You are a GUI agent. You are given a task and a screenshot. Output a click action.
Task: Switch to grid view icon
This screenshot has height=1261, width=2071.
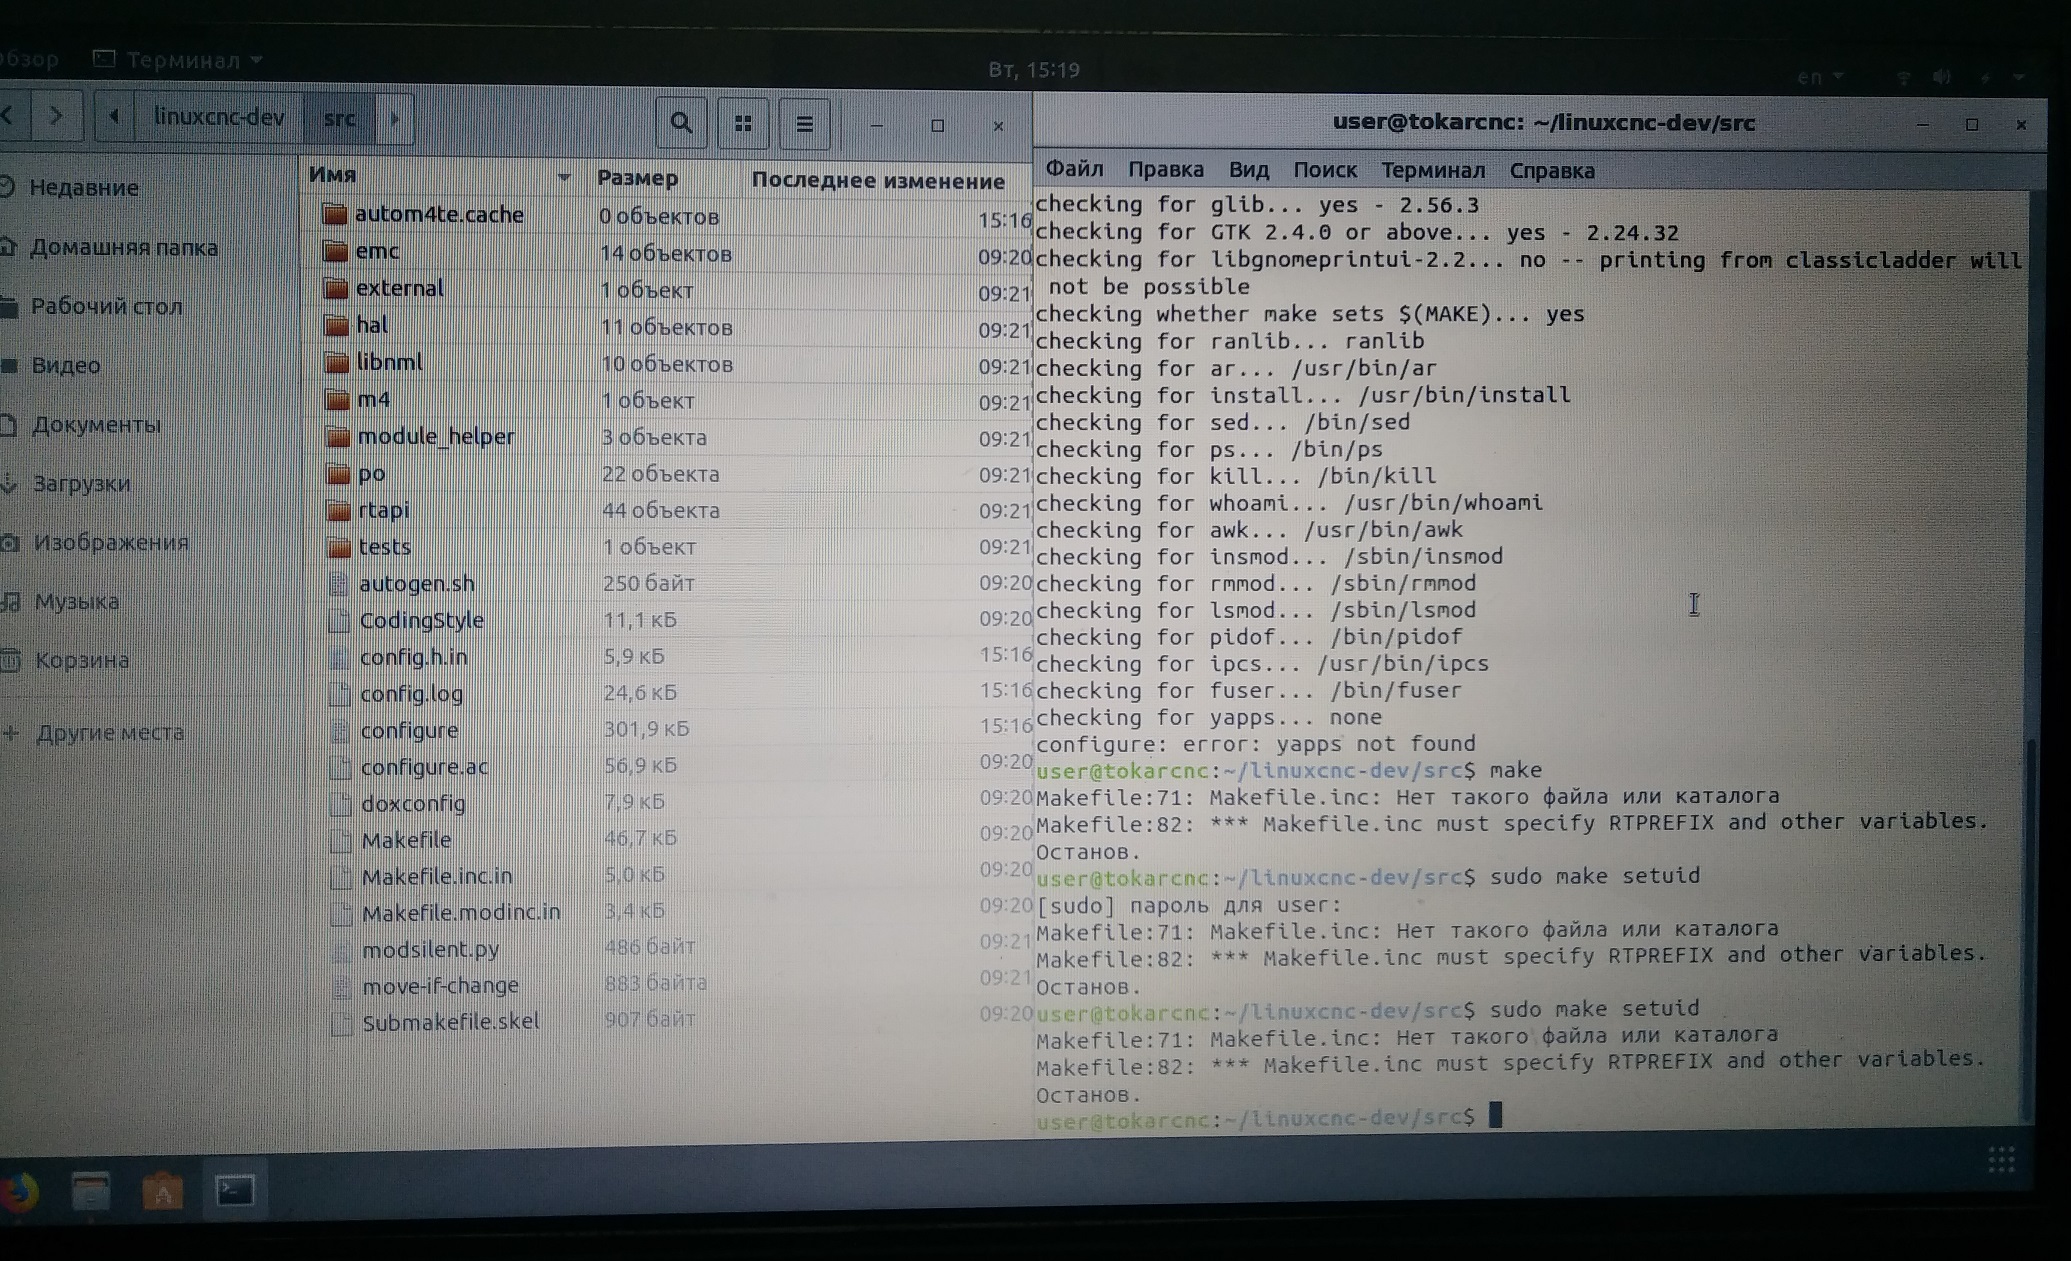[743, 124]
